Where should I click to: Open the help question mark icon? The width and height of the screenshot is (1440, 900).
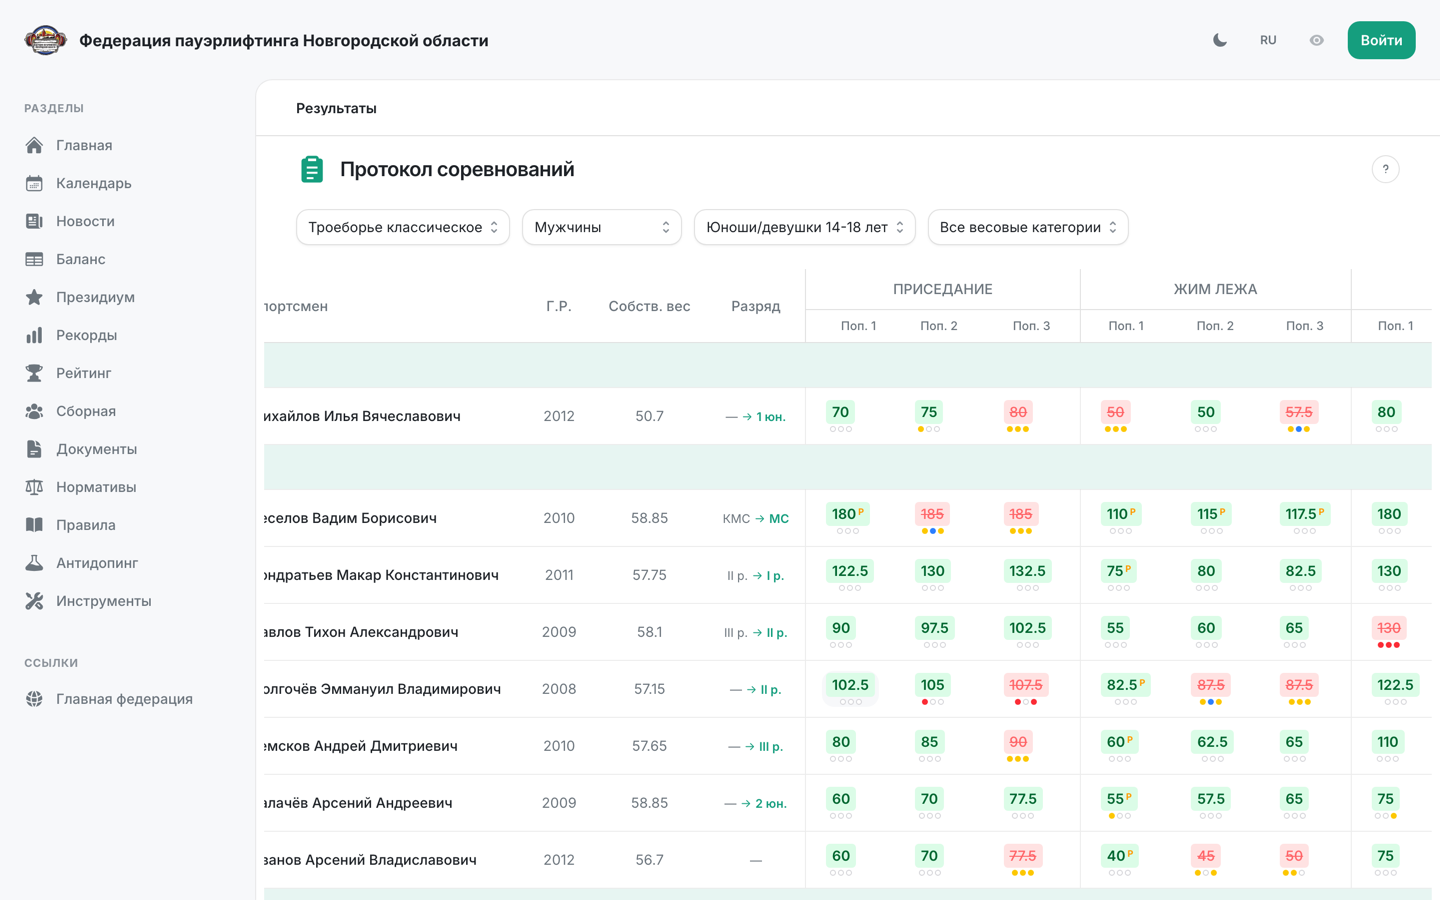pos(1385,169)
